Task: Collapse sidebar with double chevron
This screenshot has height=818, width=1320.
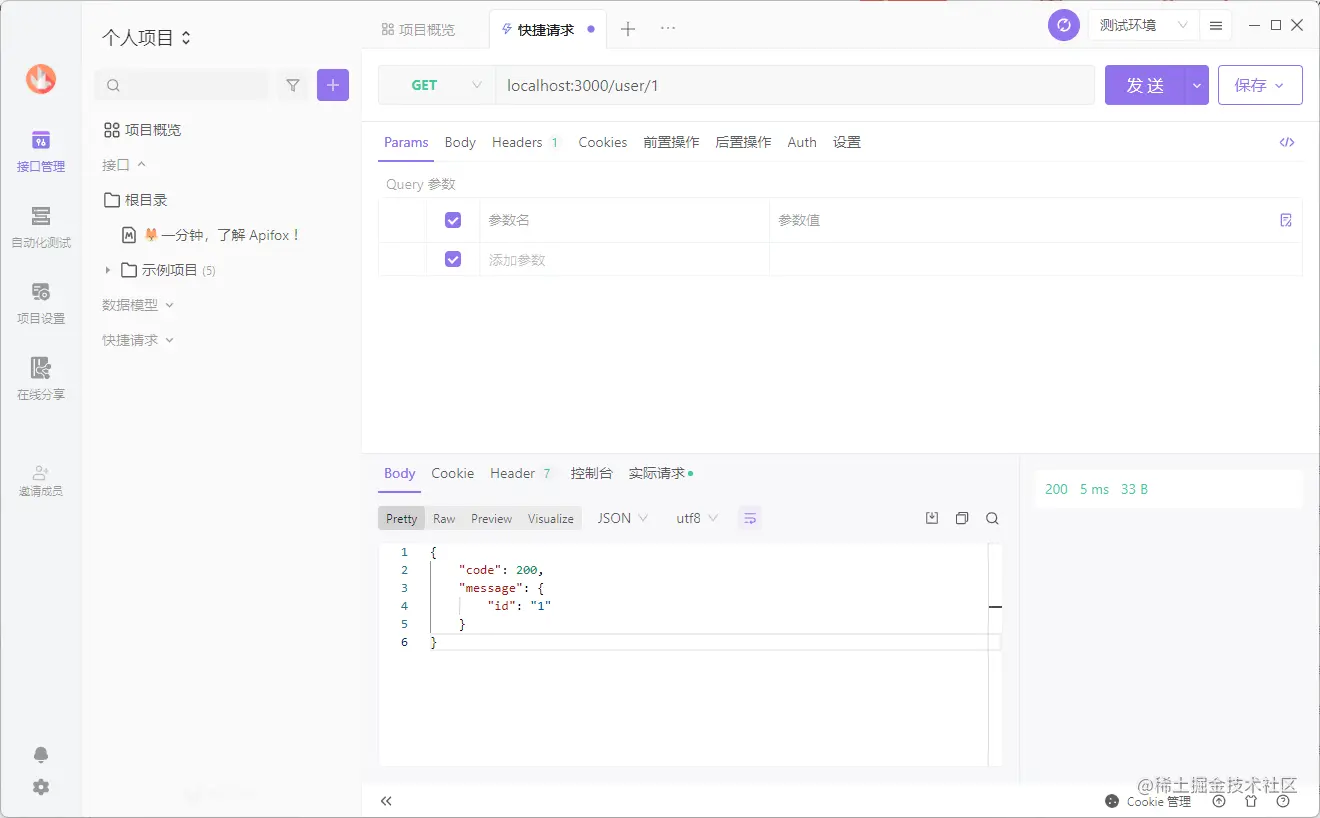Action: pyautogui.click(x=386, y=801)
